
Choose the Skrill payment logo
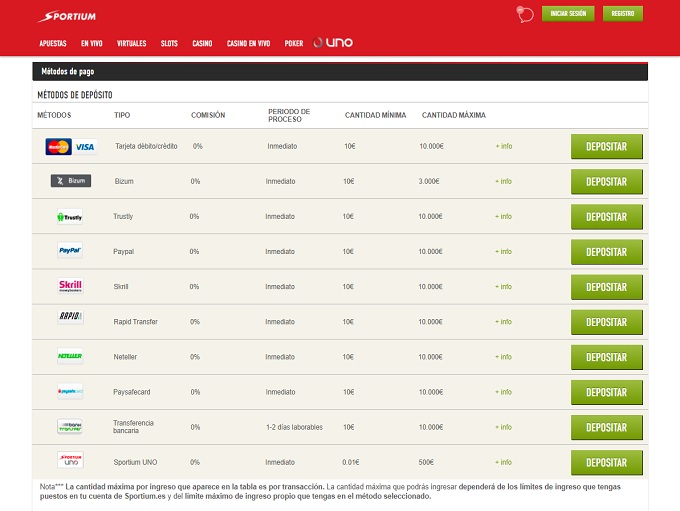(70, 286)
